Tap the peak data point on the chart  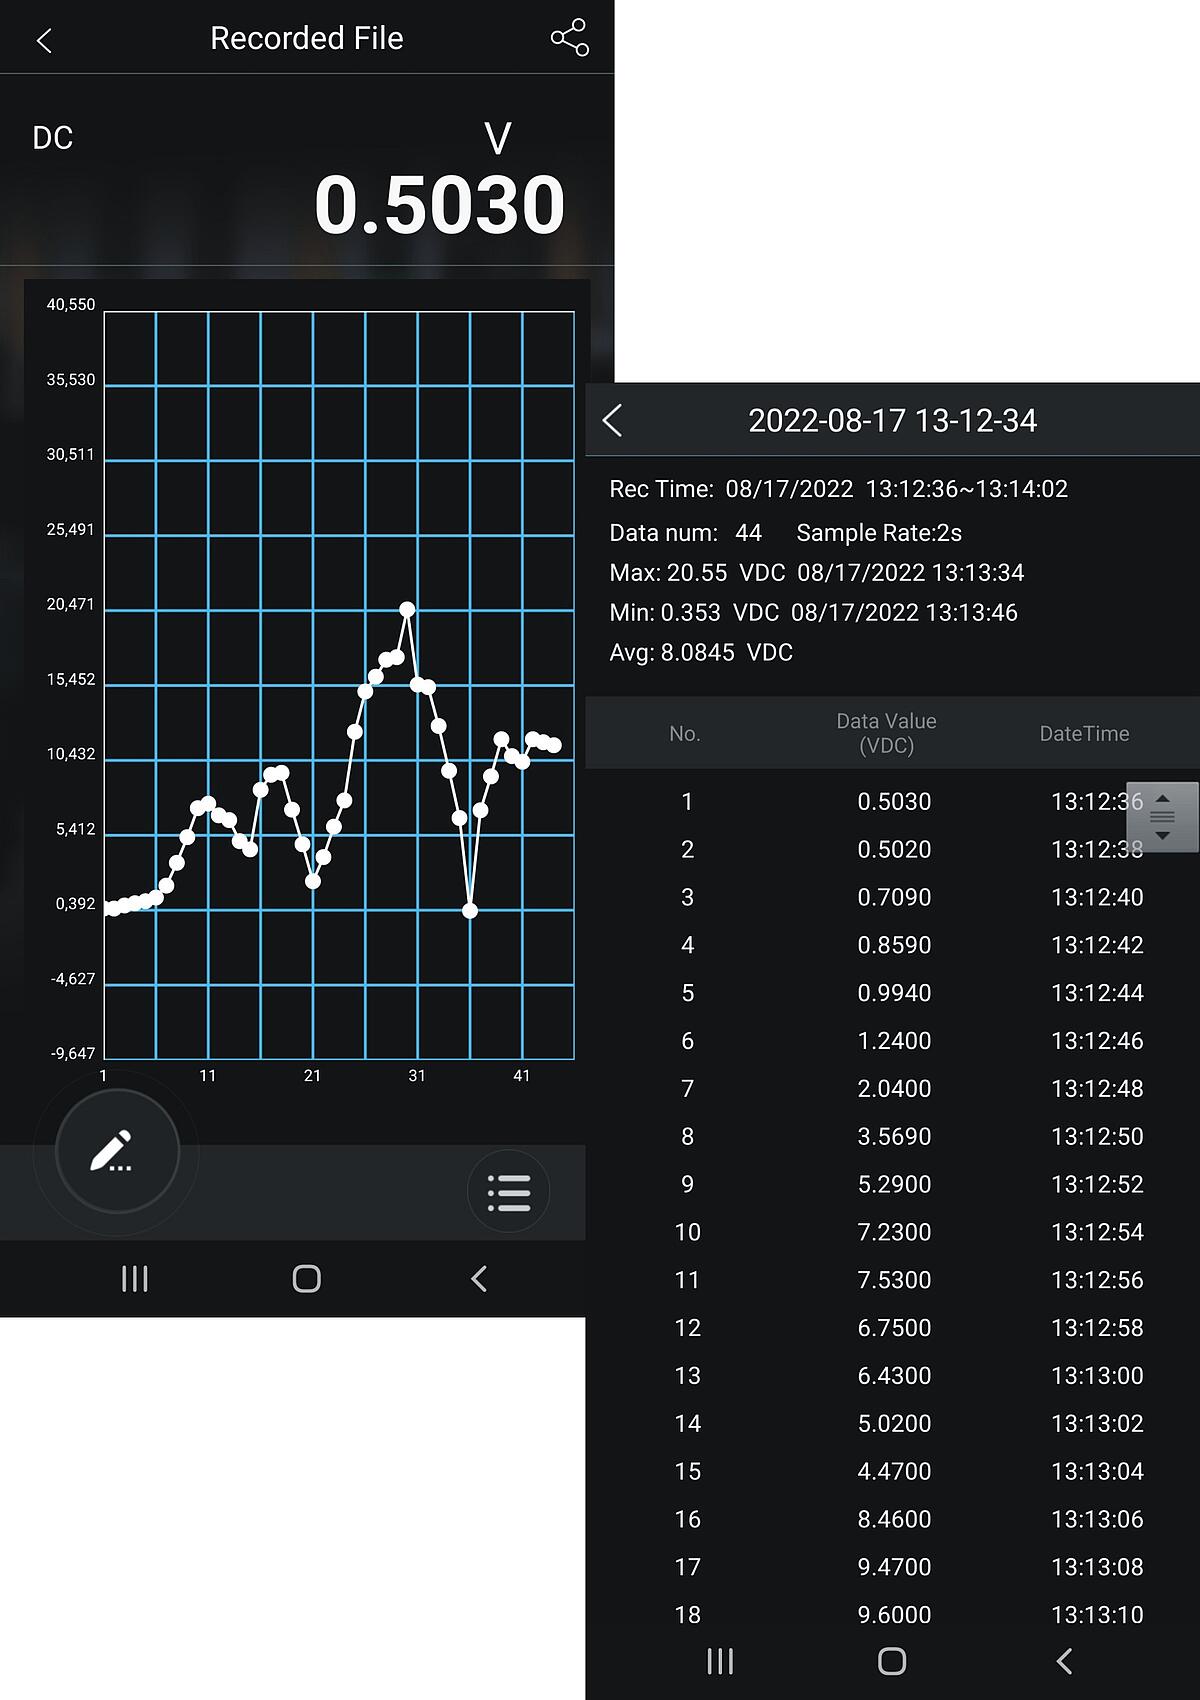coord(407,609)
